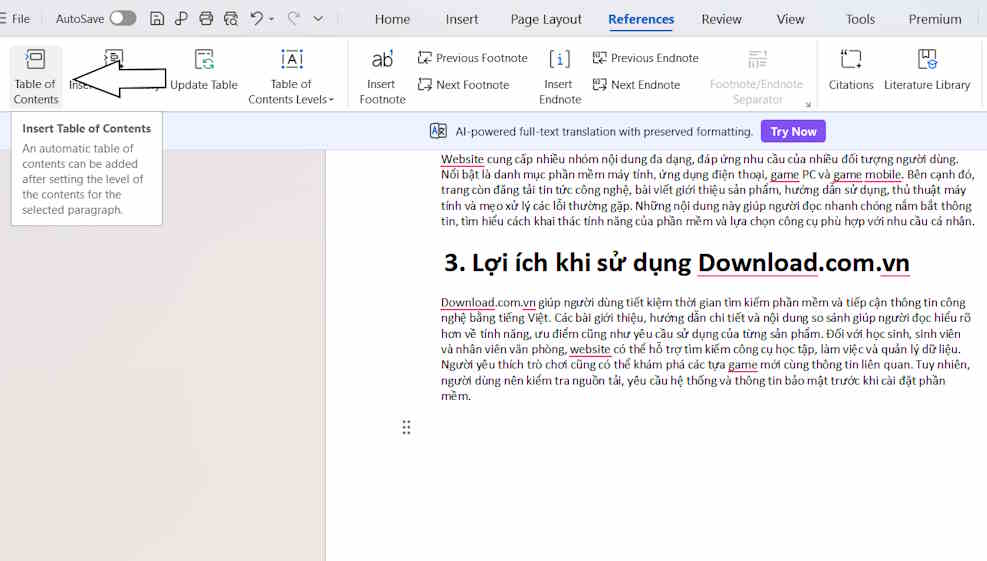Go to Next Footnote
Image resolution: width=987 pixels, height=561 pixels.
coord(463,84)
